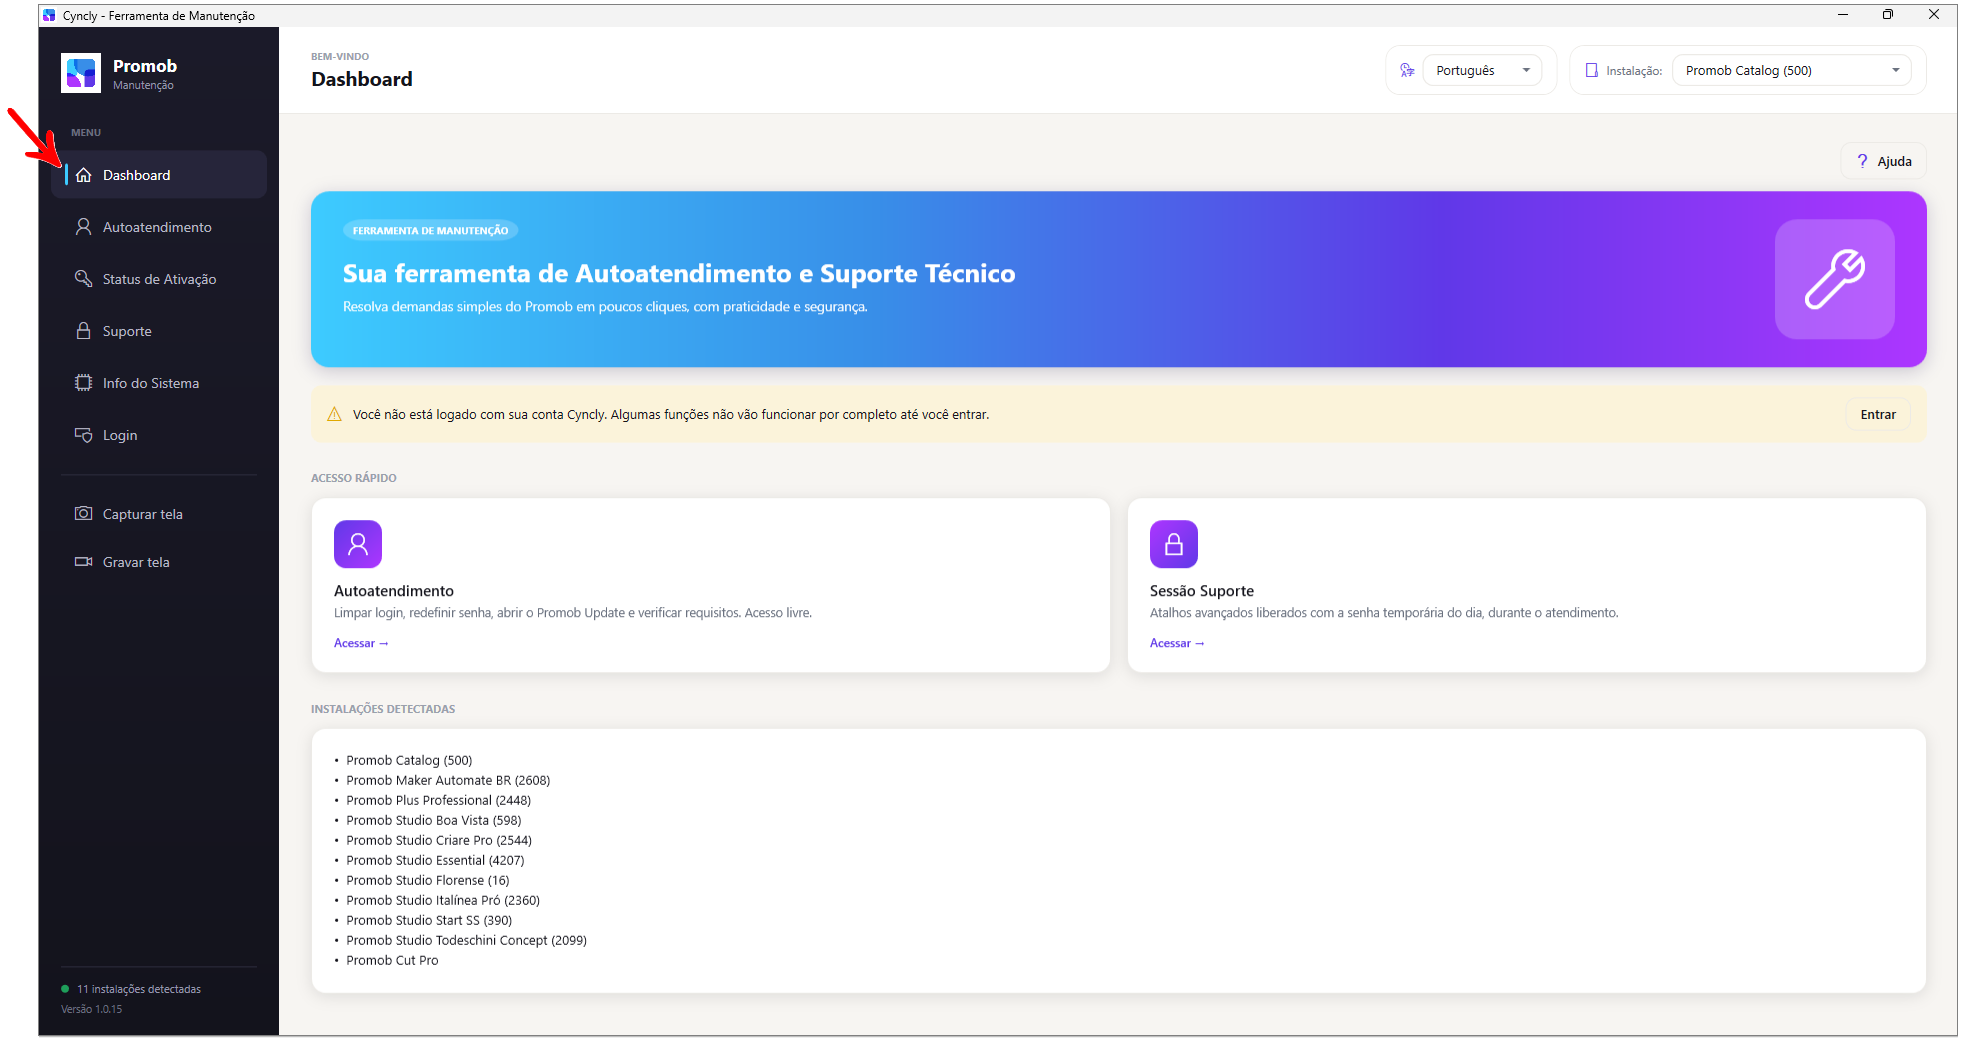Image resolution: width=1967 pixels, height=1046 pixels.
Task: Click the Entrar button in warning bar
Action: pyautogui.click(x=1878, y=415)
